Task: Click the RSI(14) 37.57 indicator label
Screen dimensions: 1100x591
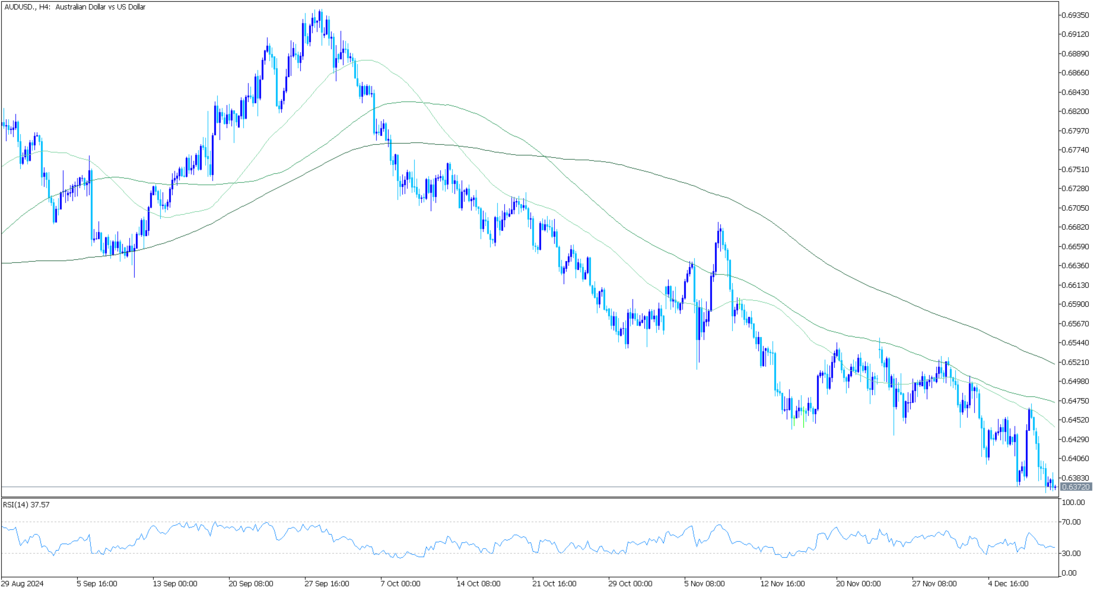Action: coord(26,505)
